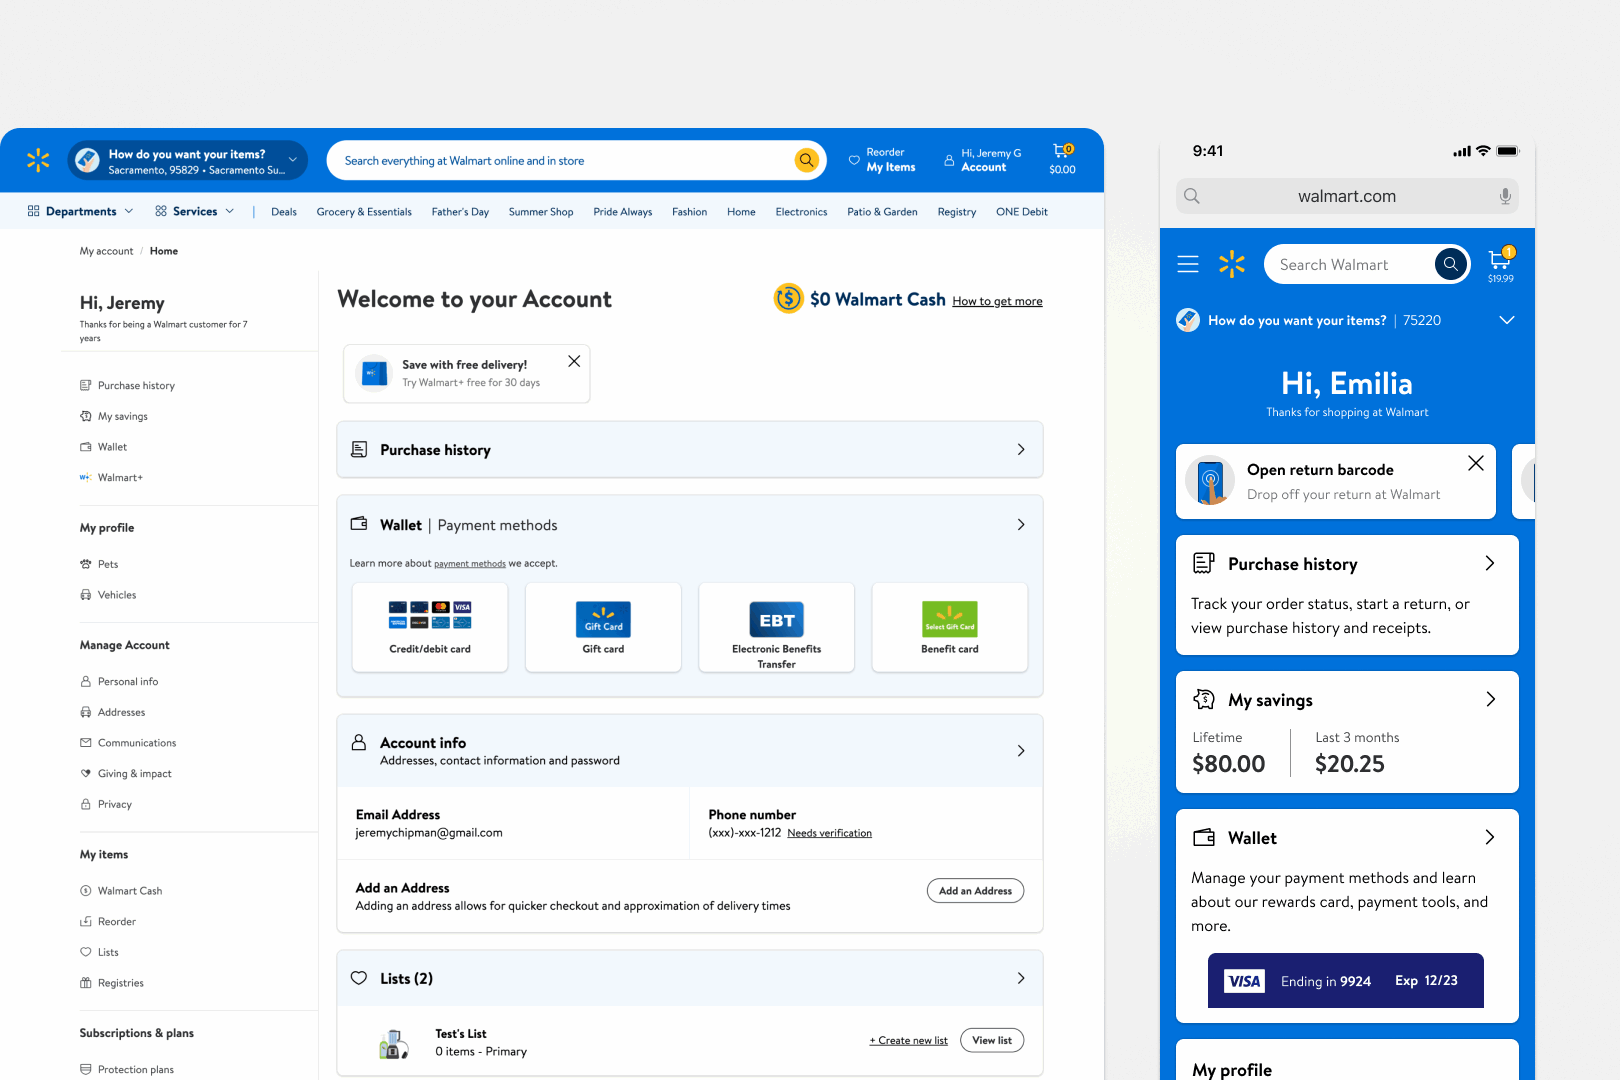This screenshot has height=1080, width=1620.
Task: Select Grocery & Essentials in the nav bar
Action: pos(364,212)
